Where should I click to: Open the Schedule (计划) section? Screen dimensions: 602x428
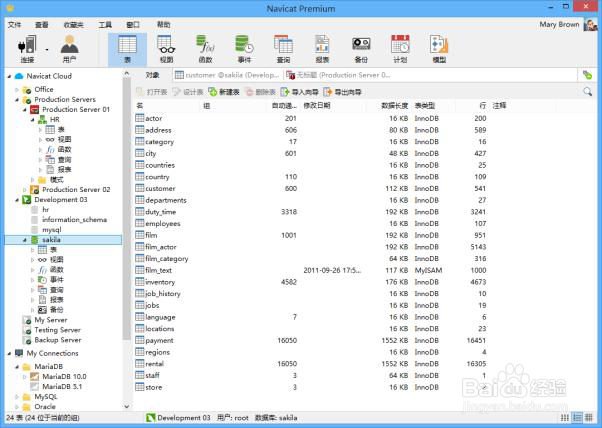400,49
